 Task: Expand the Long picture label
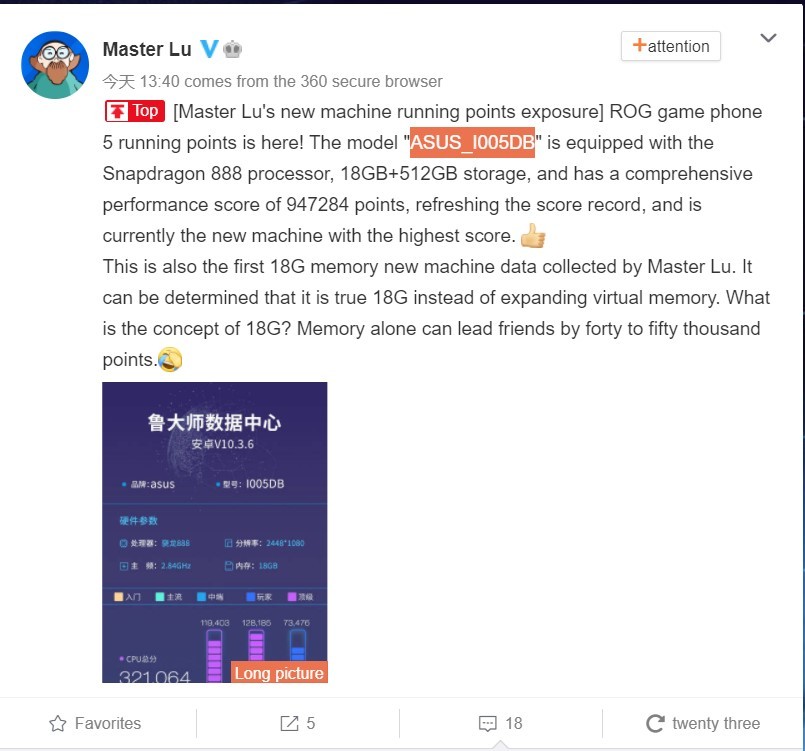click(279, 672)
